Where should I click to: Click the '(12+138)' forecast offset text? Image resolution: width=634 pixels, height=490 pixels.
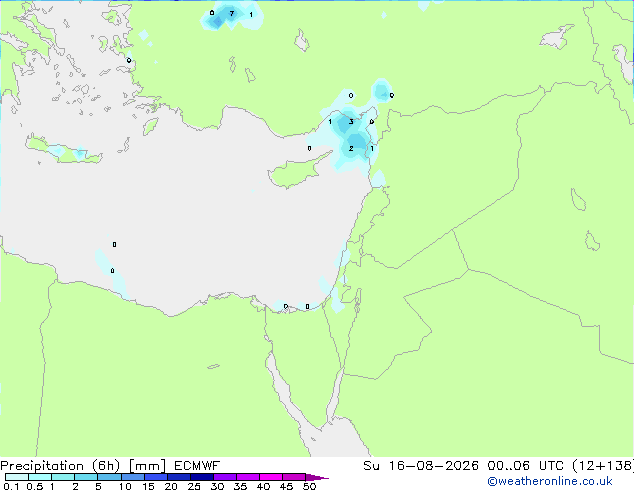[x=603, y=466]
